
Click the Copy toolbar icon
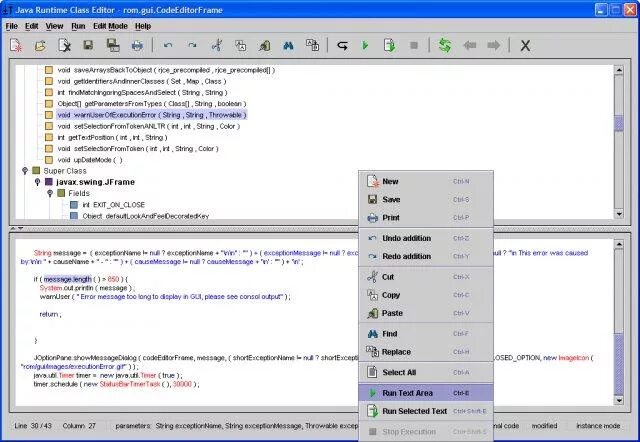click(x=241, y=45)
